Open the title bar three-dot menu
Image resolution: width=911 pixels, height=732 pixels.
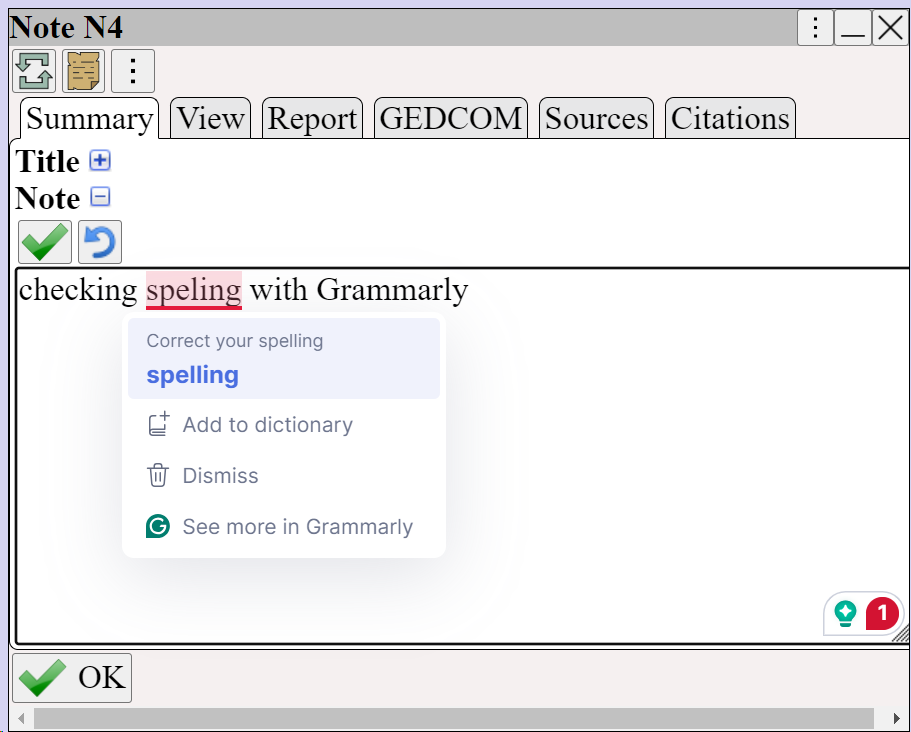pos(815,27)
